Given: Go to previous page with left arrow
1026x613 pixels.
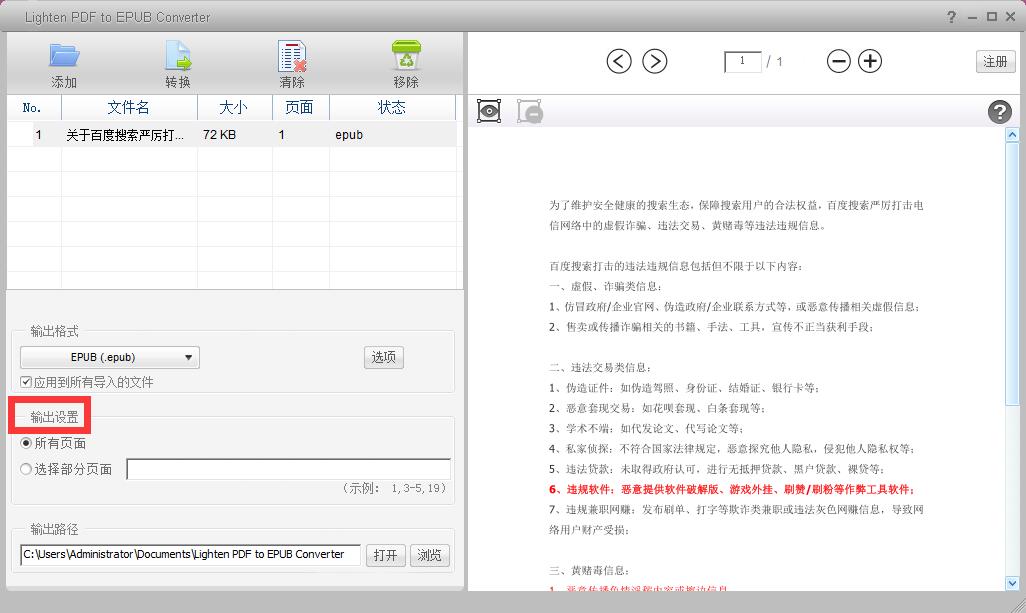Looking at the screenshot, I should pos(619,62).
